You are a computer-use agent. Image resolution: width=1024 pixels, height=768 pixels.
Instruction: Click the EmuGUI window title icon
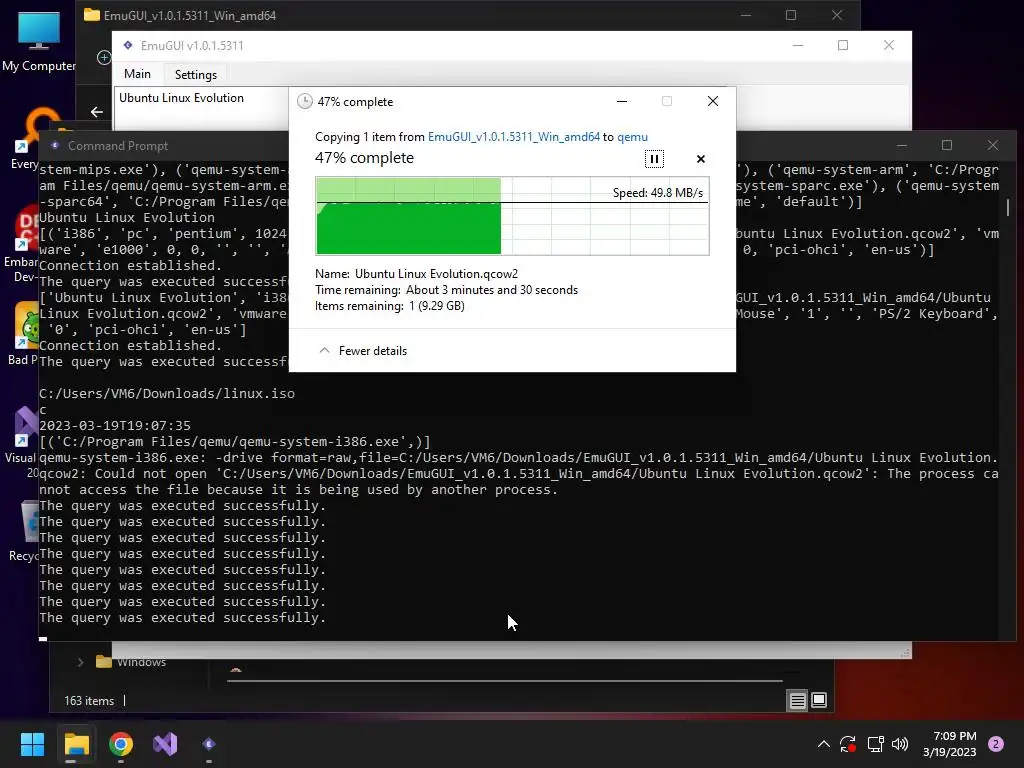128,46
